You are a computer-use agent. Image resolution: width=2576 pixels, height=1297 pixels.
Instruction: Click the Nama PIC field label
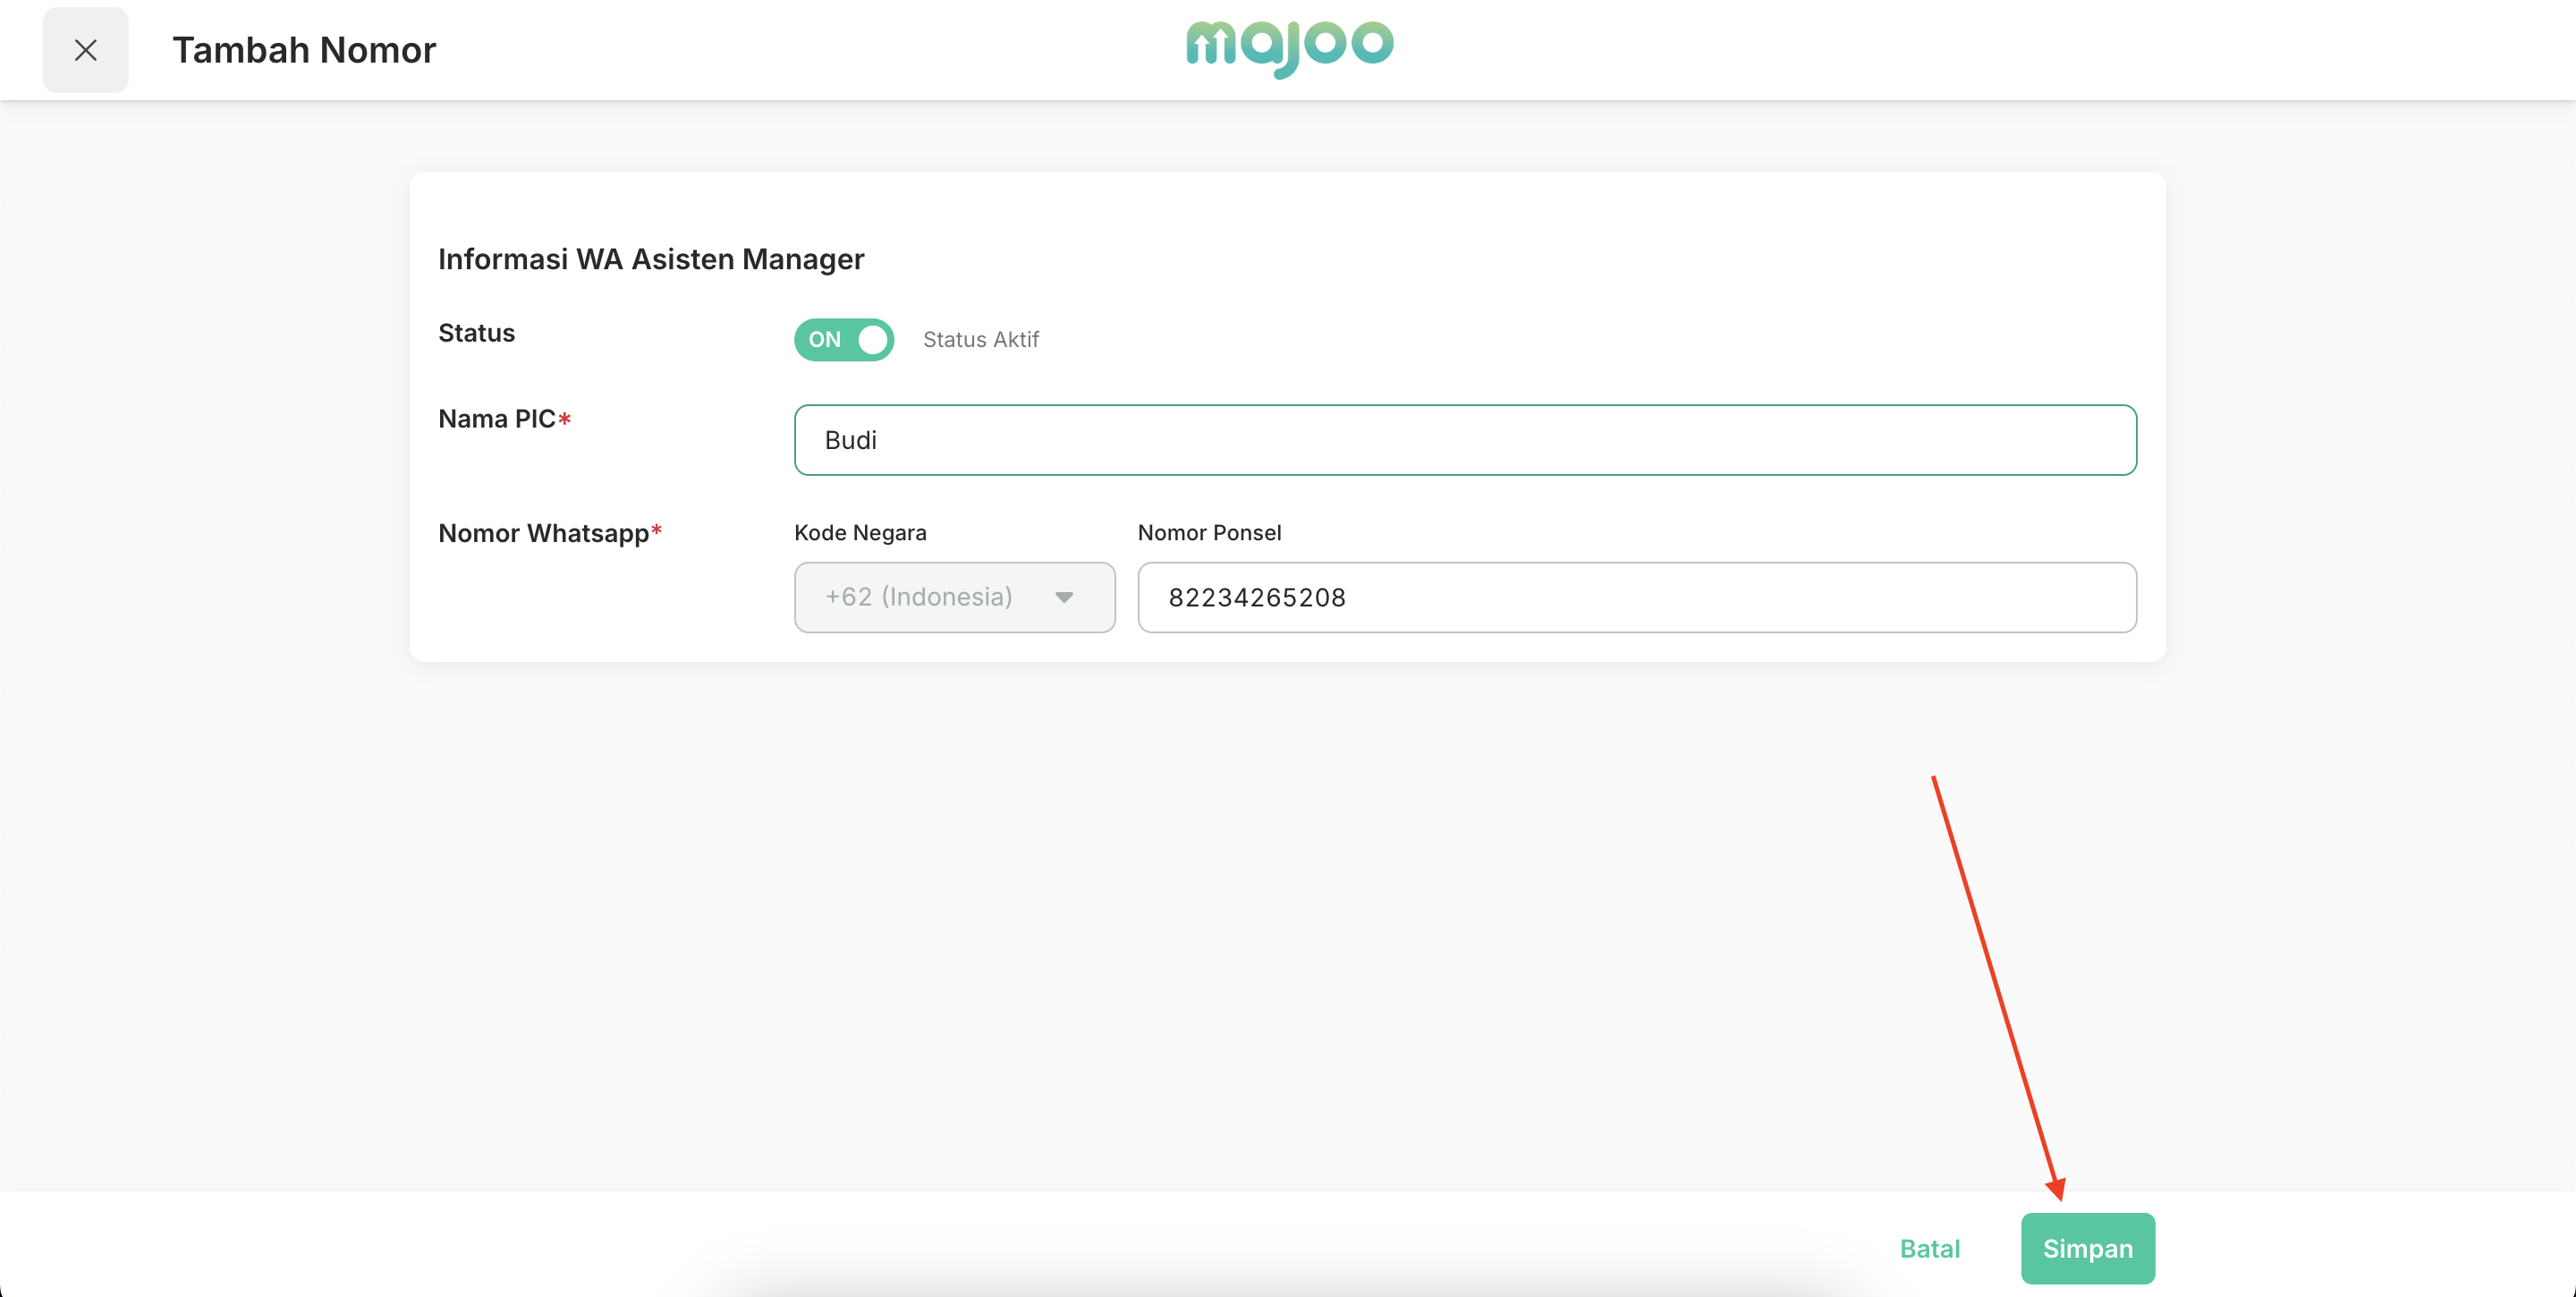(x=496, y=419)
